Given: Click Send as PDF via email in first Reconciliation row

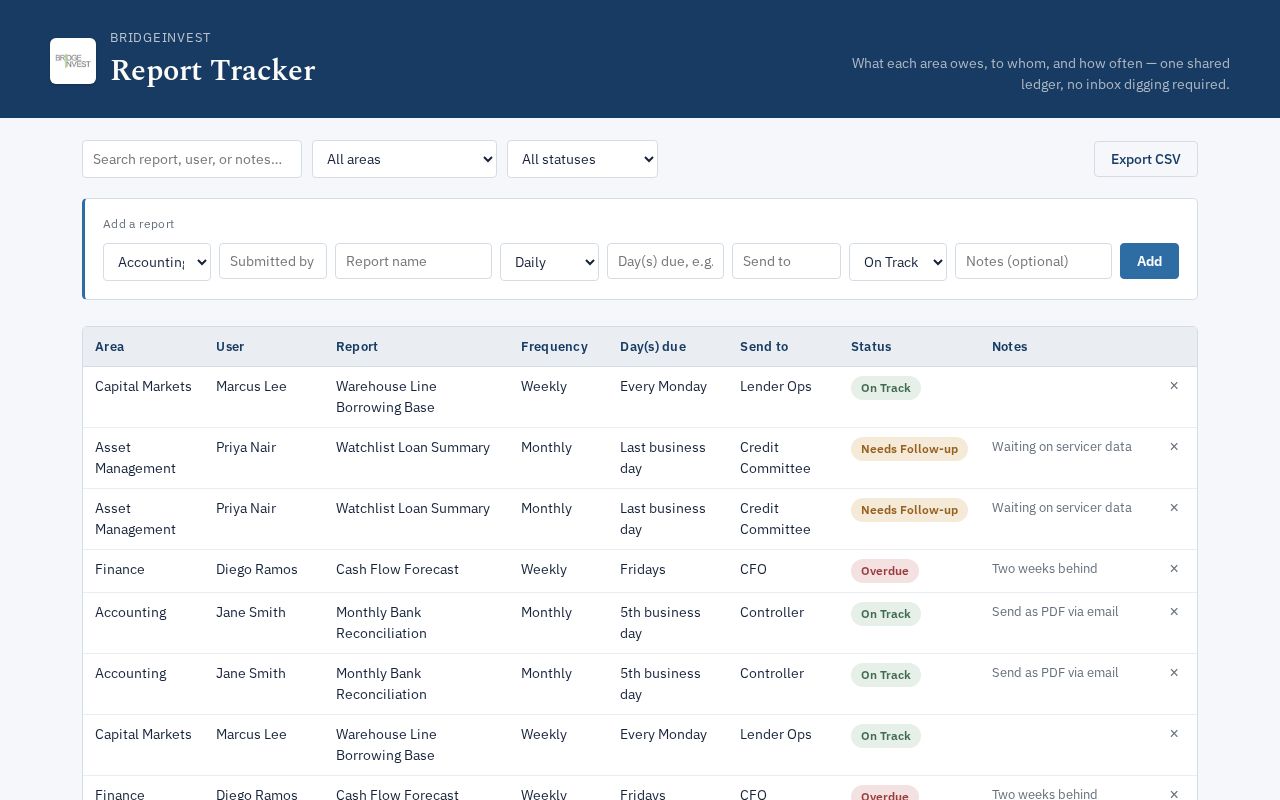Looking at the screenshot, I should [x=1055, y=611].
